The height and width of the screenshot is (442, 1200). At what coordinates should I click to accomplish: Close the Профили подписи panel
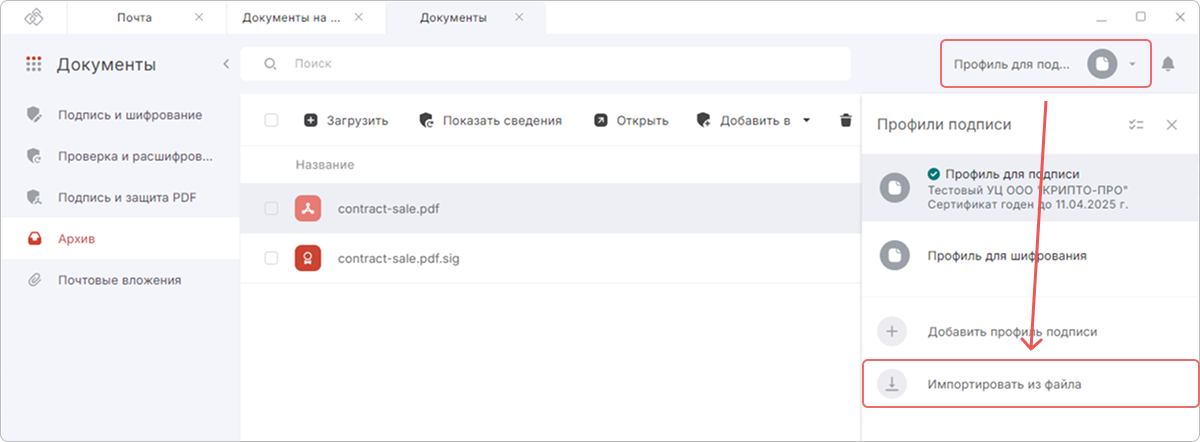1172,125
